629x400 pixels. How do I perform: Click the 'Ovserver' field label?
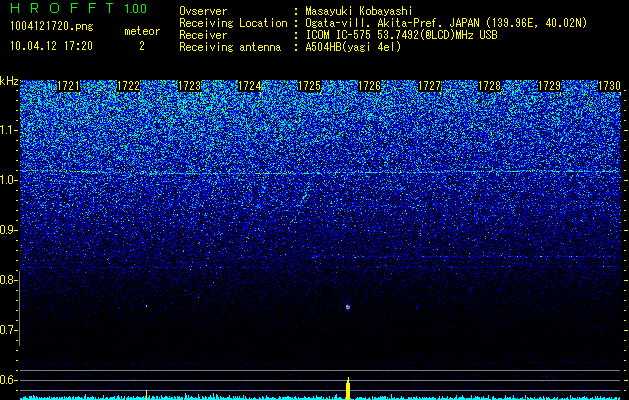click(203, 11)
